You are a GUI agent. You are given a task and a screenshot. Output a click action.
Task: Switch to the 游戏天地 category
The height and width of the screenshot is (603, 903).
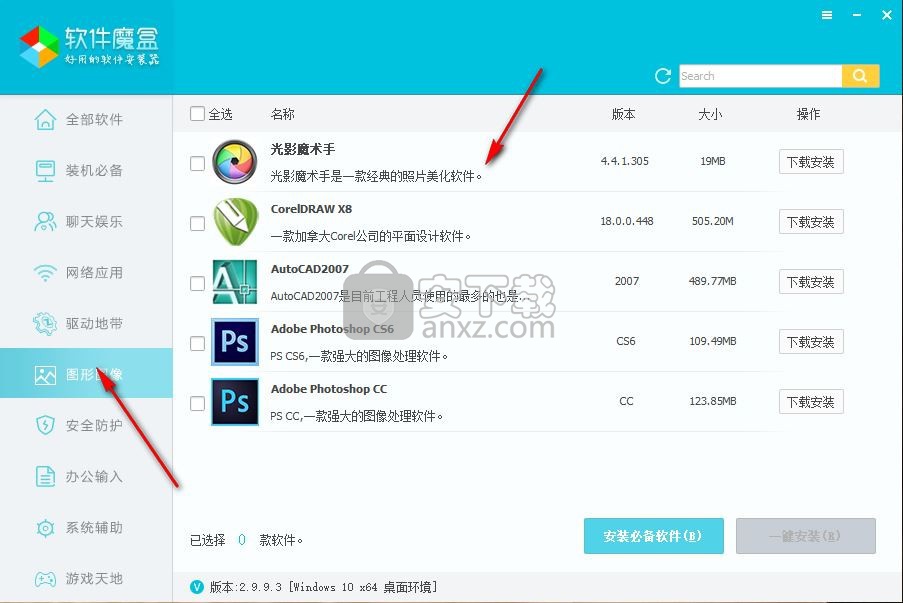coord(86,579)
